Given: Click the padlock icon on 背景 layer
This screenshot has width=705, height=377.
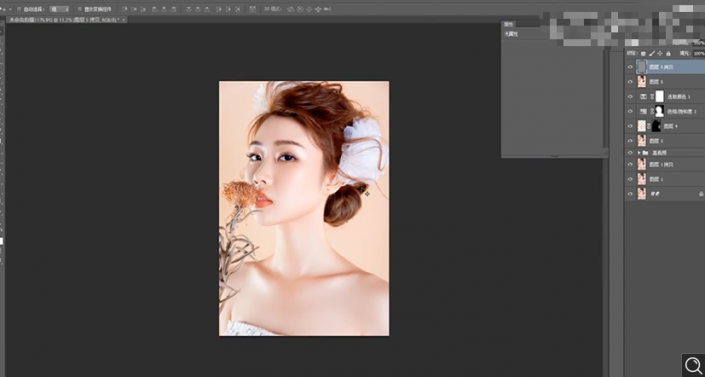Looking at the screenshot, I should coord(701,194).
